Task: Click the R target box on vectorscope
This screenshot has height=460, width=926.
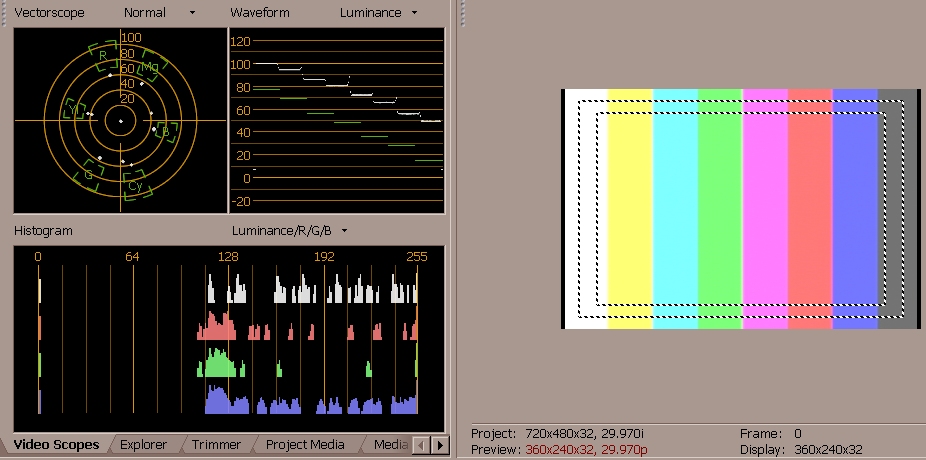Action: tap(103, 56)
